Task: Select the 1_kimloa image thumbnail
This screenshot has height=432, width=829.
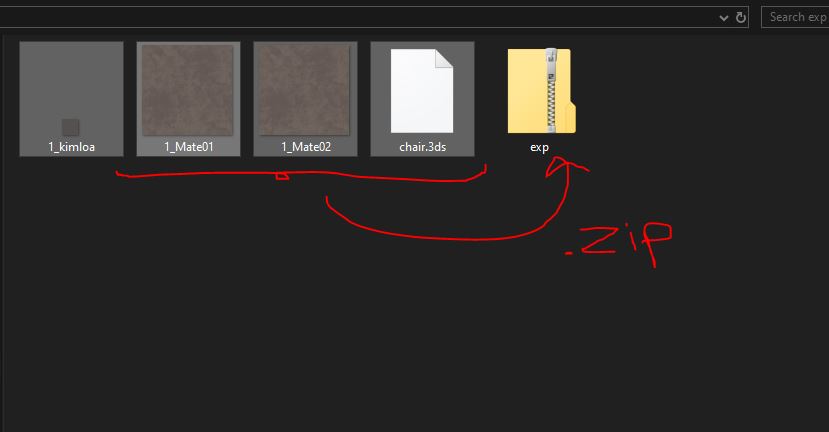Action: click(x=71, y=99)
